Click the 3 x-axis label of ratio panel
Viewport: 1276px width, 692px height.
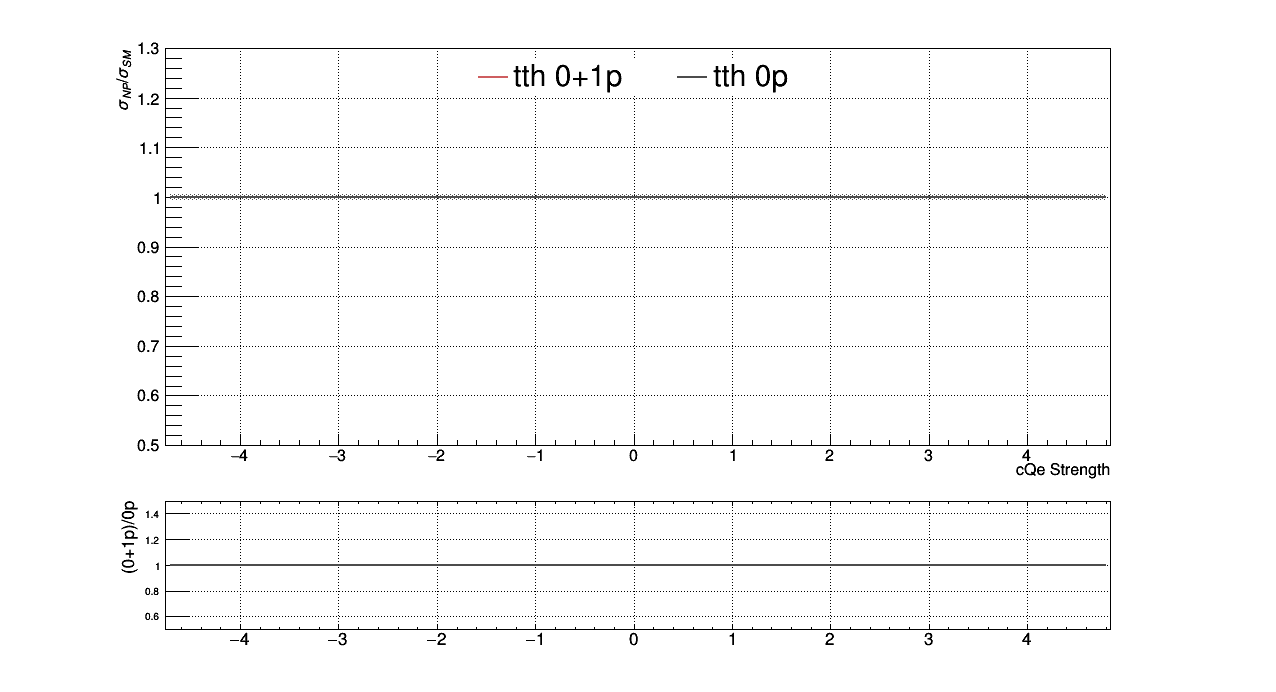[x=929, y=641]
